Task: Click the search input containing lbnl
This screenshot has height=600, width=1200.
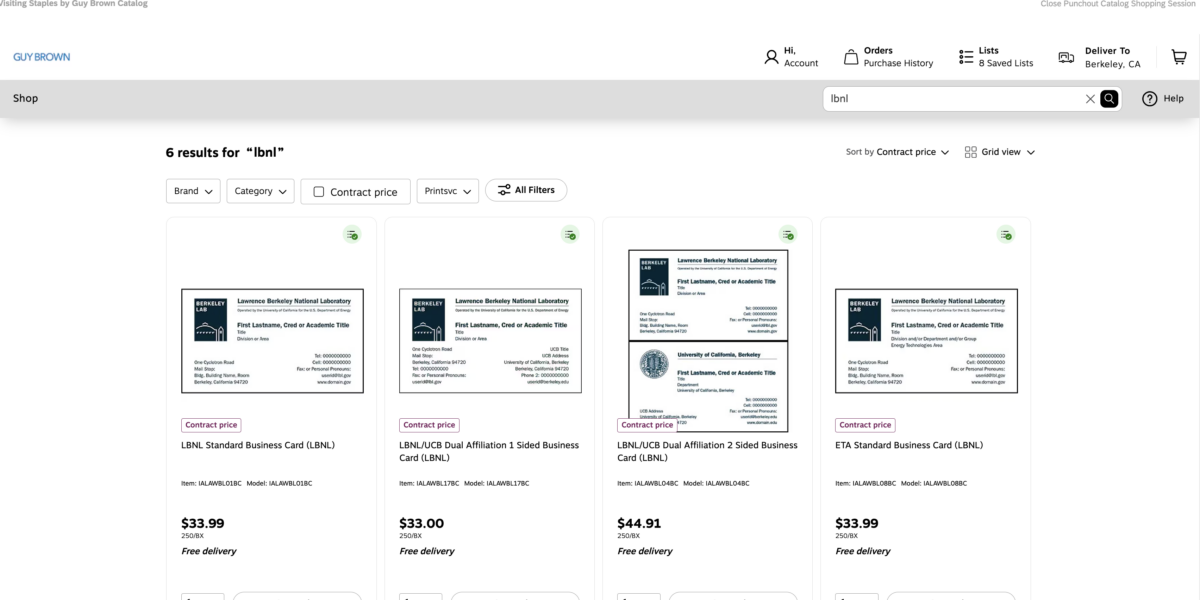Action: 955,99
